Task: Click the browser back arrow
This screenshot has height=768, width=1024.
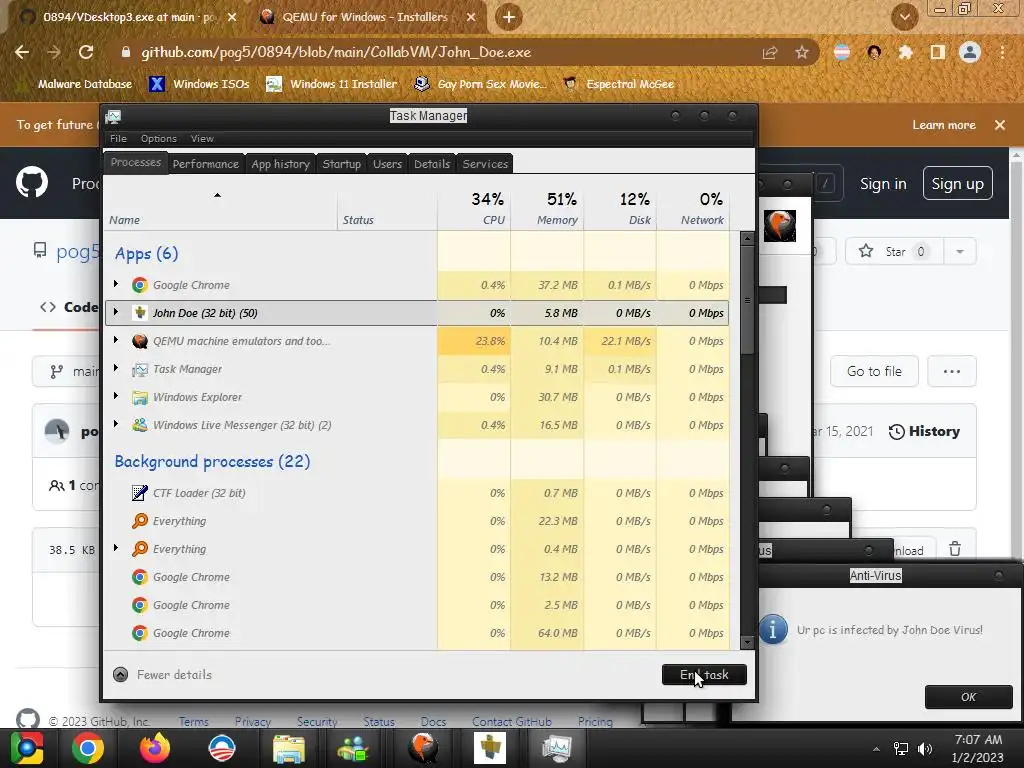Action: click(x=22, y=52)
